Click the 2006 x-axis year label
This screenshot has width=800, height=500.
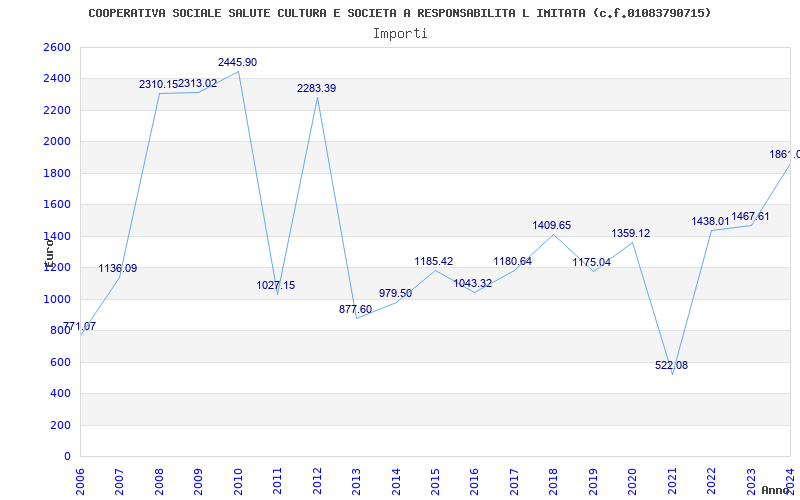[x=81, y=479]
